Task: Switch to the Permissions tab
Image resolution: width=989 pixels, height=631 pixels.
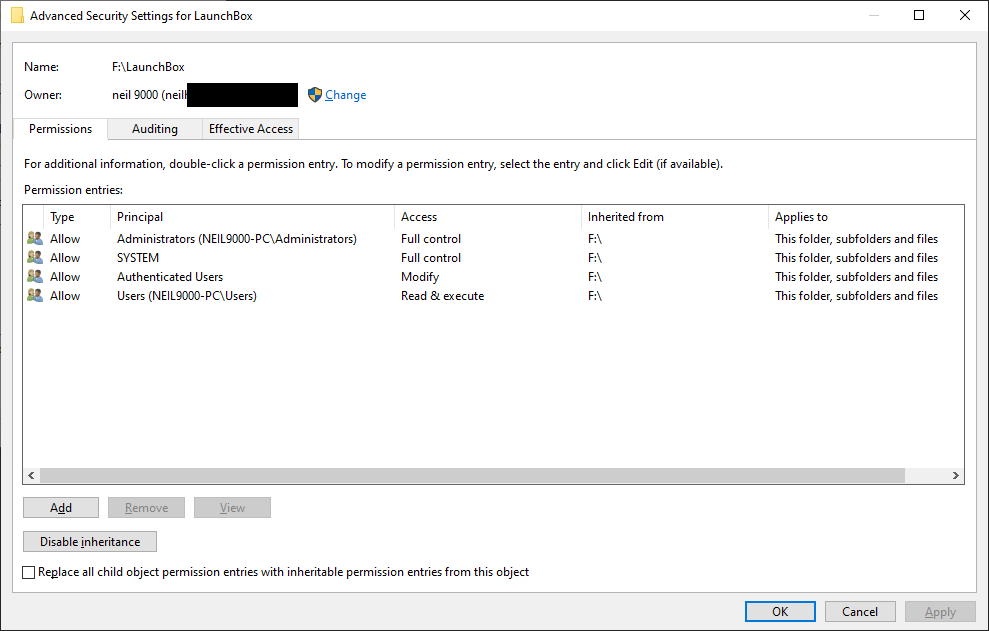Action: [x=61, y=129]
